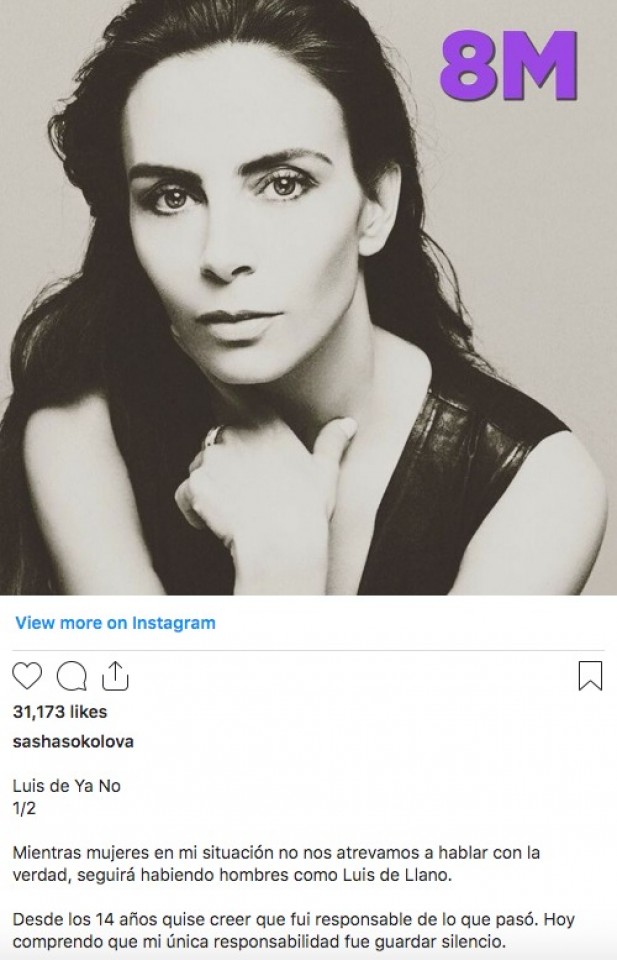Click the word "likes" beside the count
This screenshot has width=617, height=960.
(x=89, y=712)
